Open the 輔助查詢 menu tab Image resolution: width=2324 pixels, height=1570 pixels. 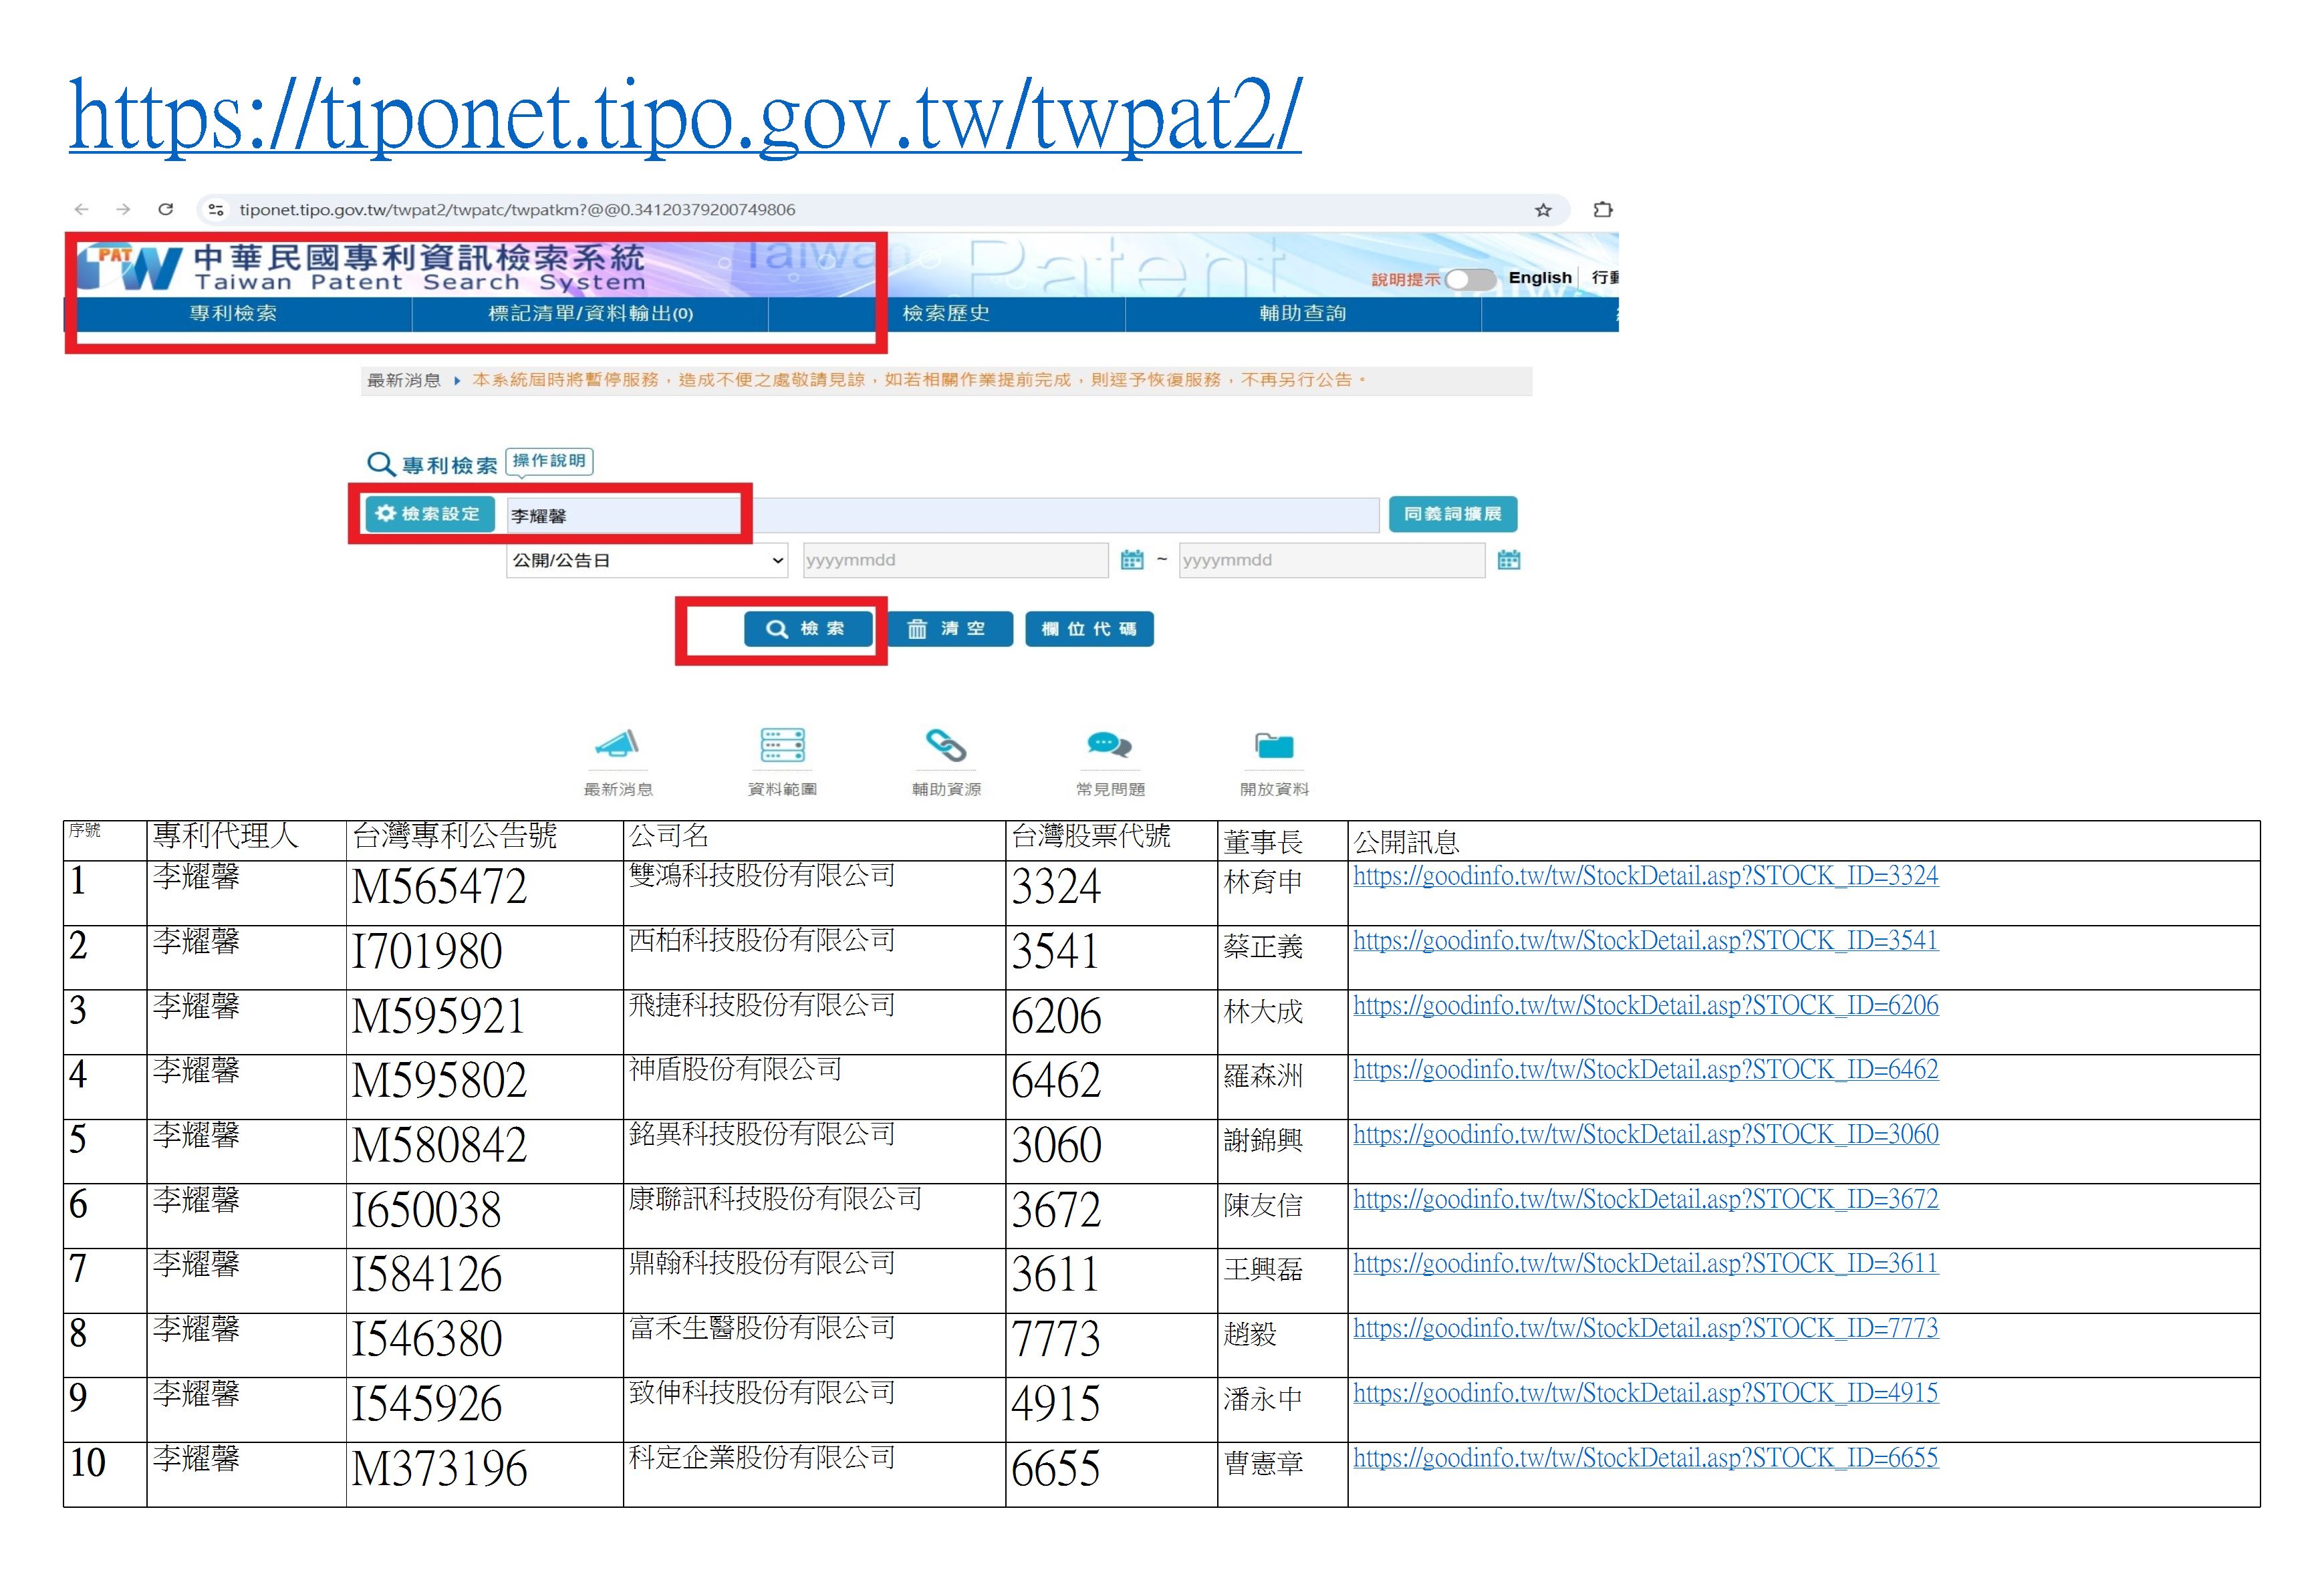point(1303,314)
